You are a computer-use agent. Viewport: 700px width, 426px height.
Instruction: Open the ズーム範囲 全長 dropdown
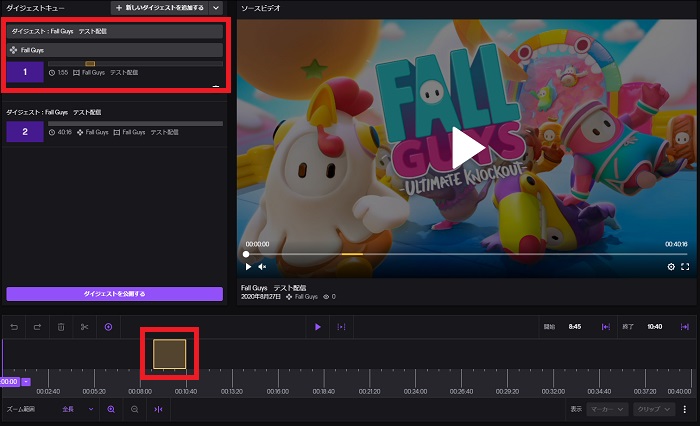click(x=78, y=409)
